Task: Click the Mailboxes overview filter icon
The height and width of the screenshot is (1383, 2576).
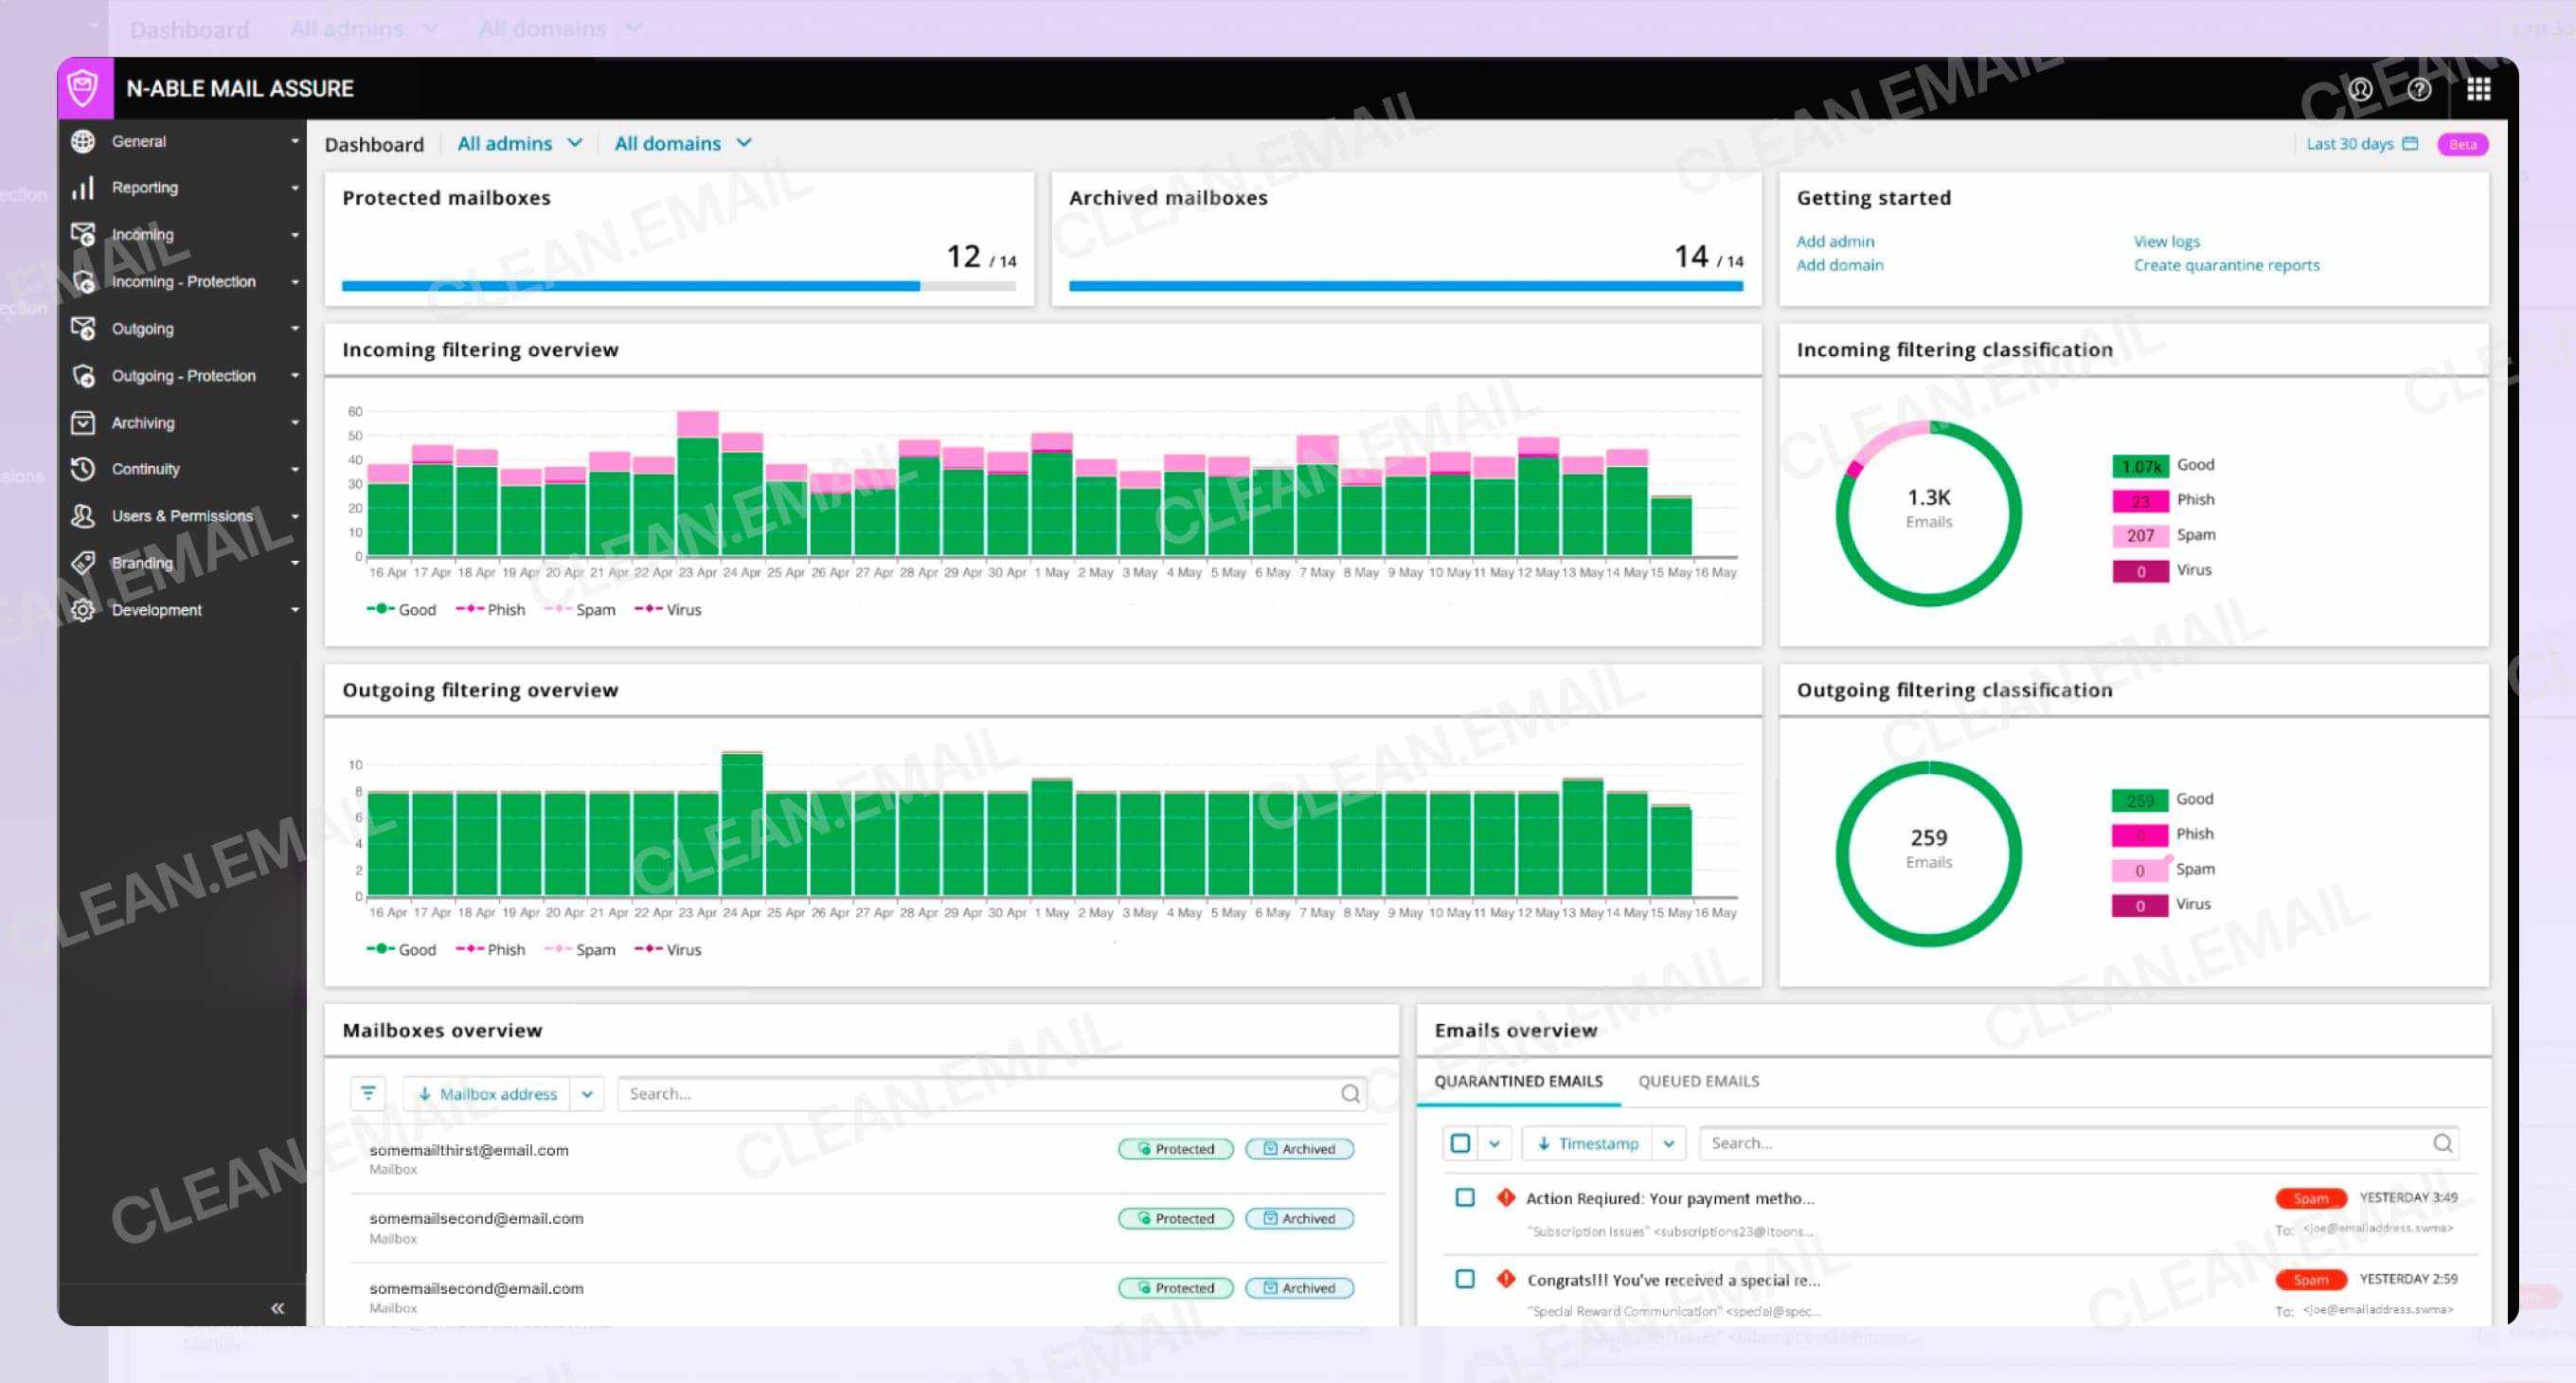Action: coord(368,1094)
